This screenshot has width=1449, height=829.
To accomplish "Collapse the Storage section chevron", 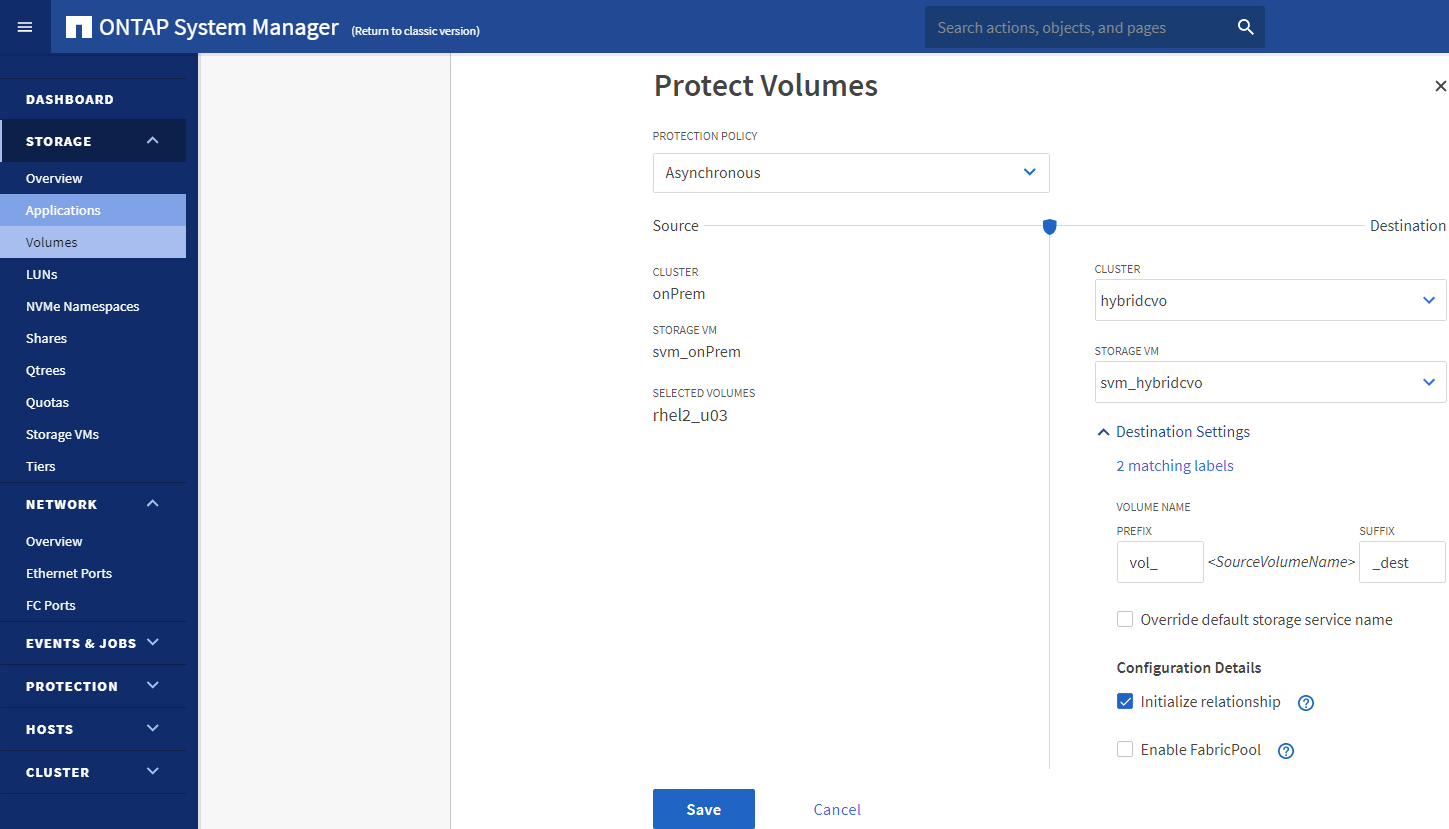I will [x=152, y=141].
